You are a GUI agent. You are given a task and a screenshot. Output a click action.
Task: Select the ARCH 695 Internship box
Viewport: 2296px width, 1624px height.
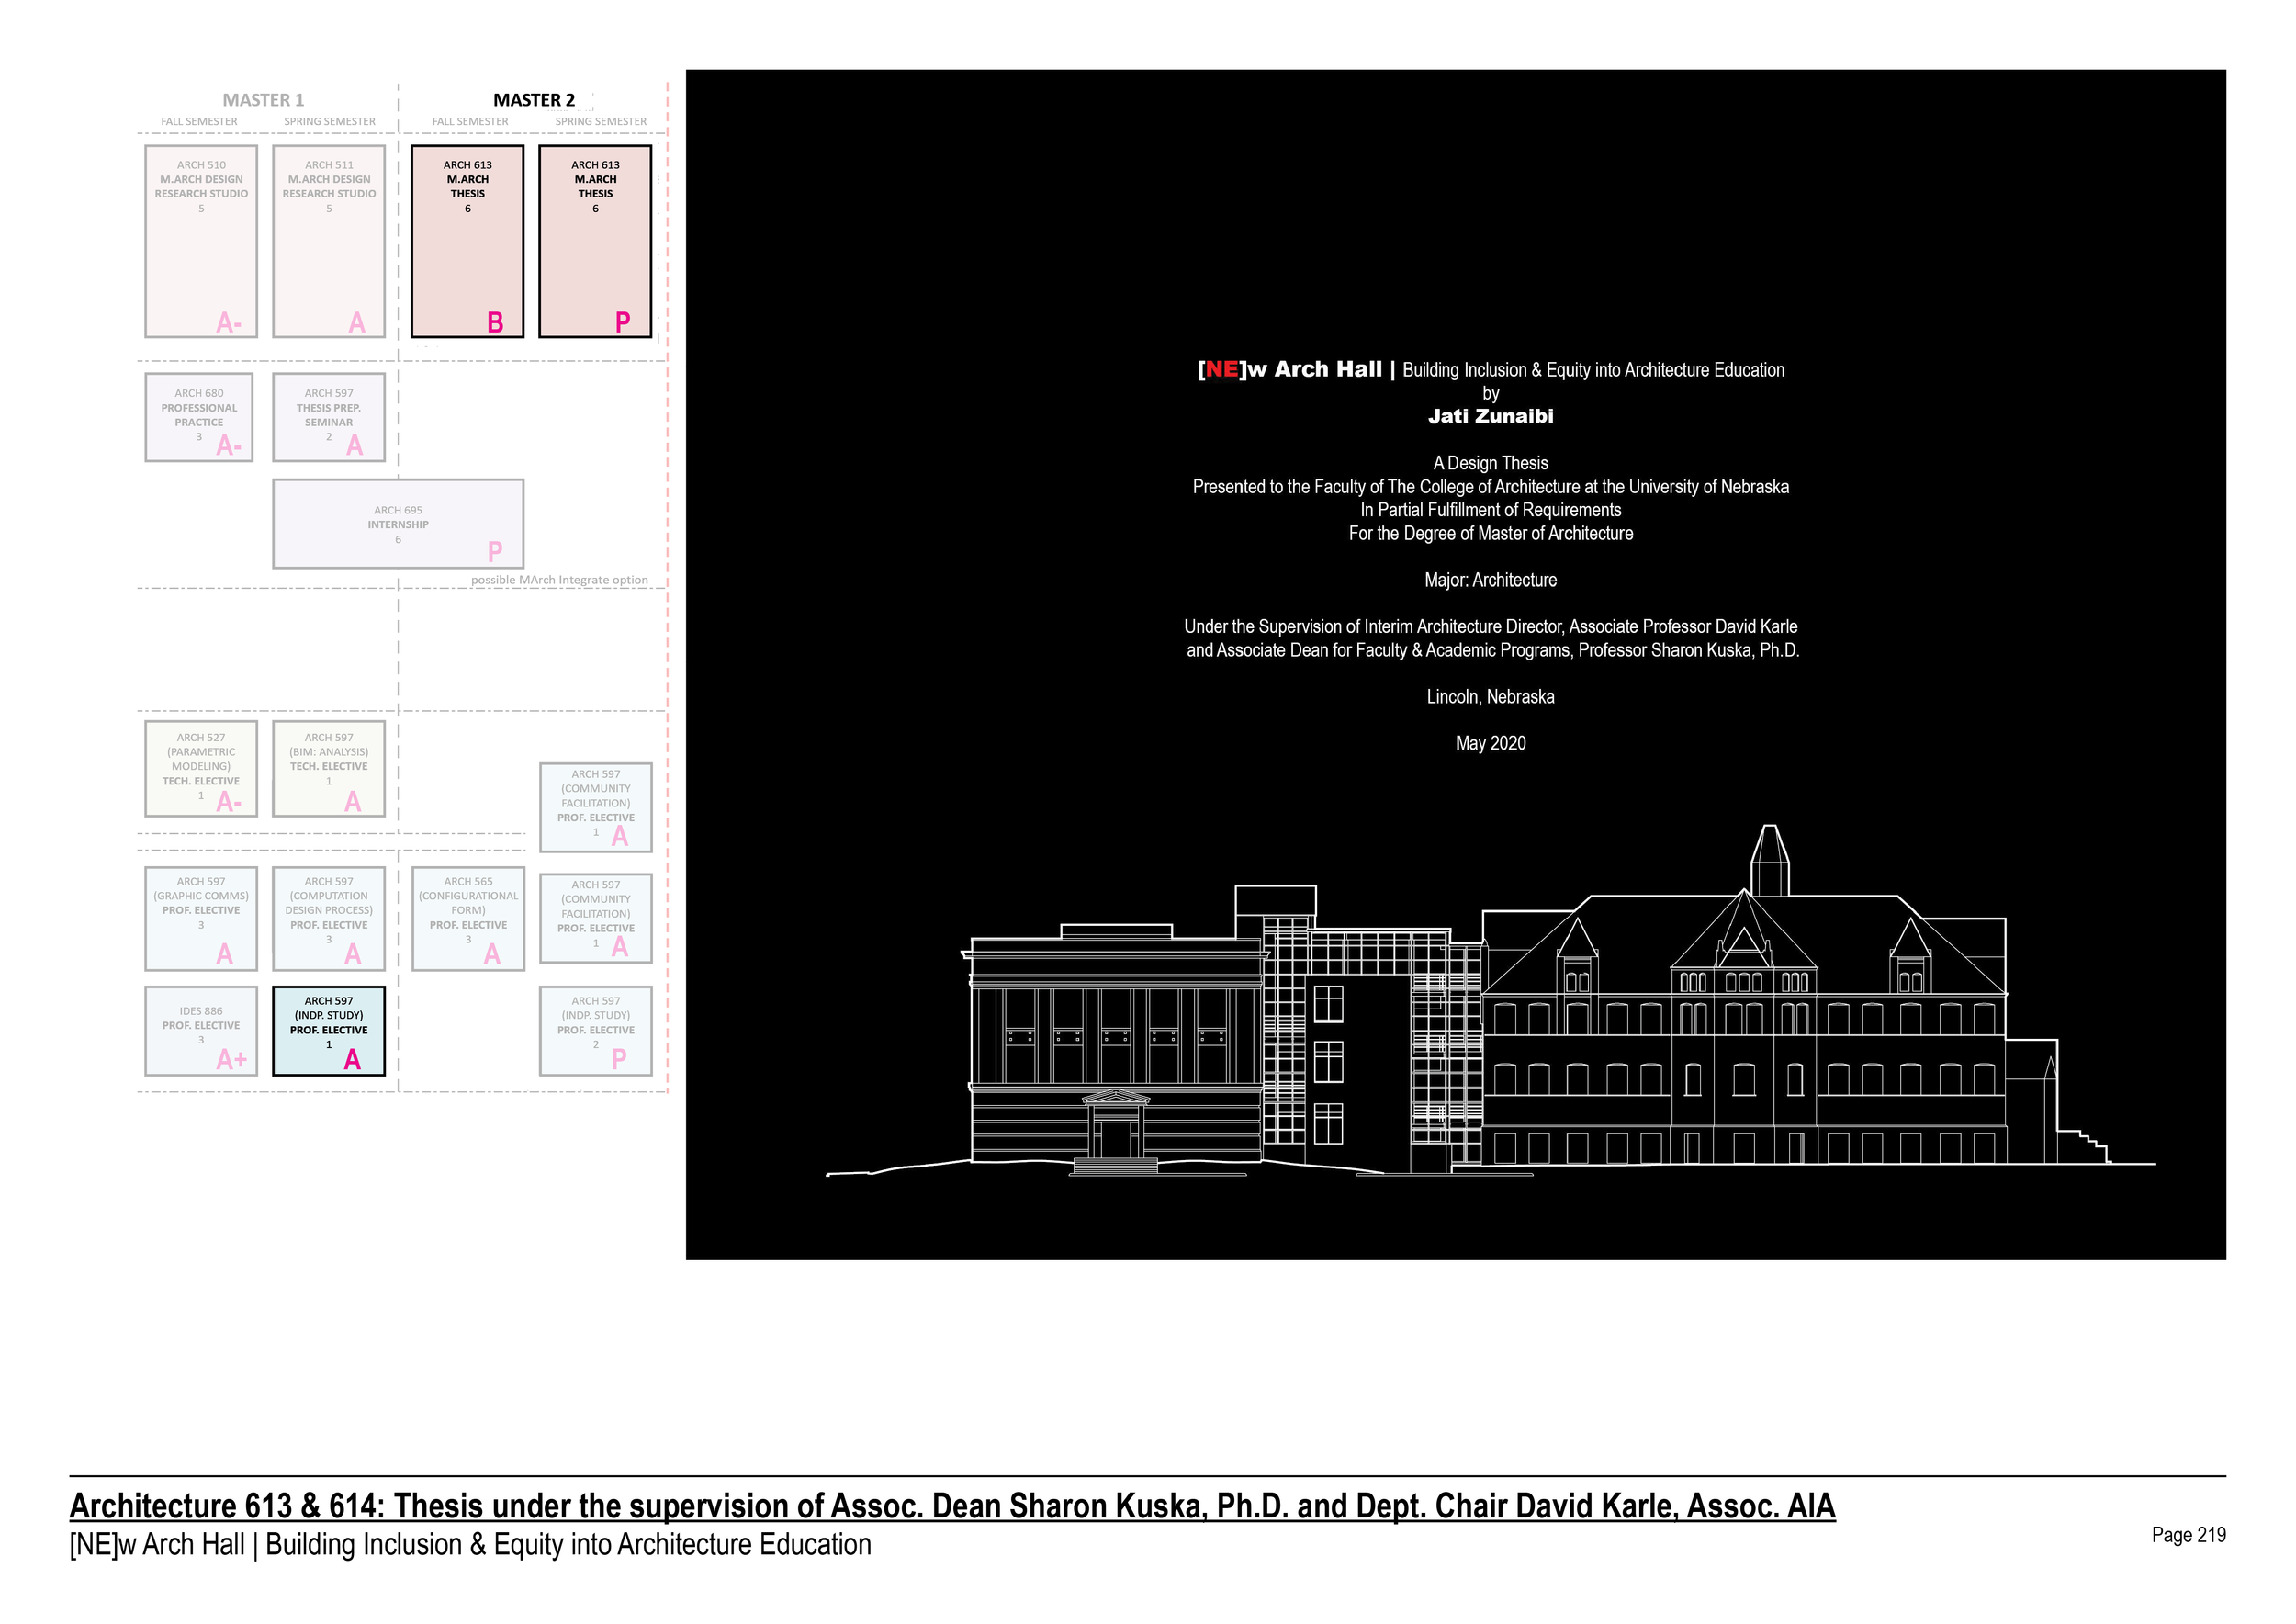click(x=398, y=524)
